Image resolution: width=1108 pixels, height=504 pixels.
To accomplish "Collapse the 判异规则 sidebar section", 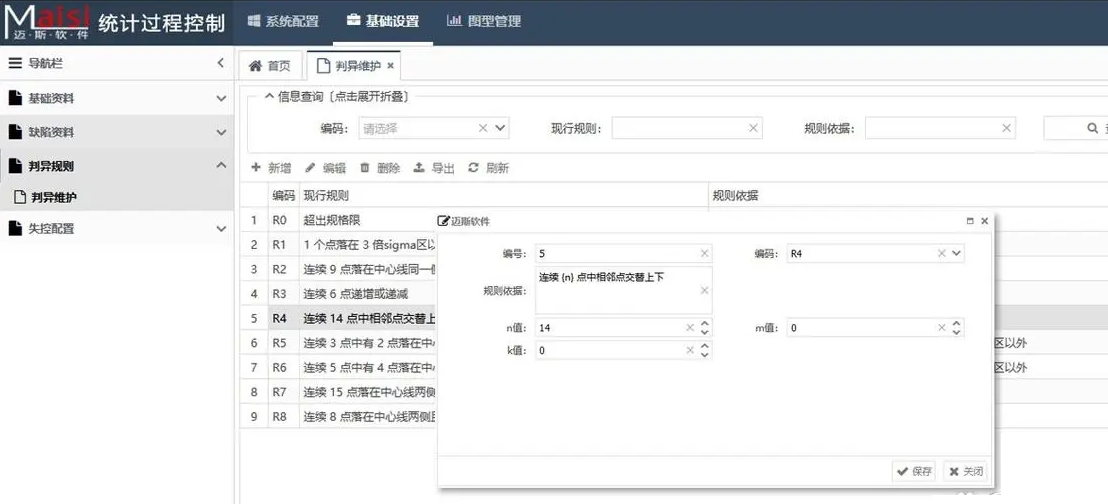I will click(117, 166).
